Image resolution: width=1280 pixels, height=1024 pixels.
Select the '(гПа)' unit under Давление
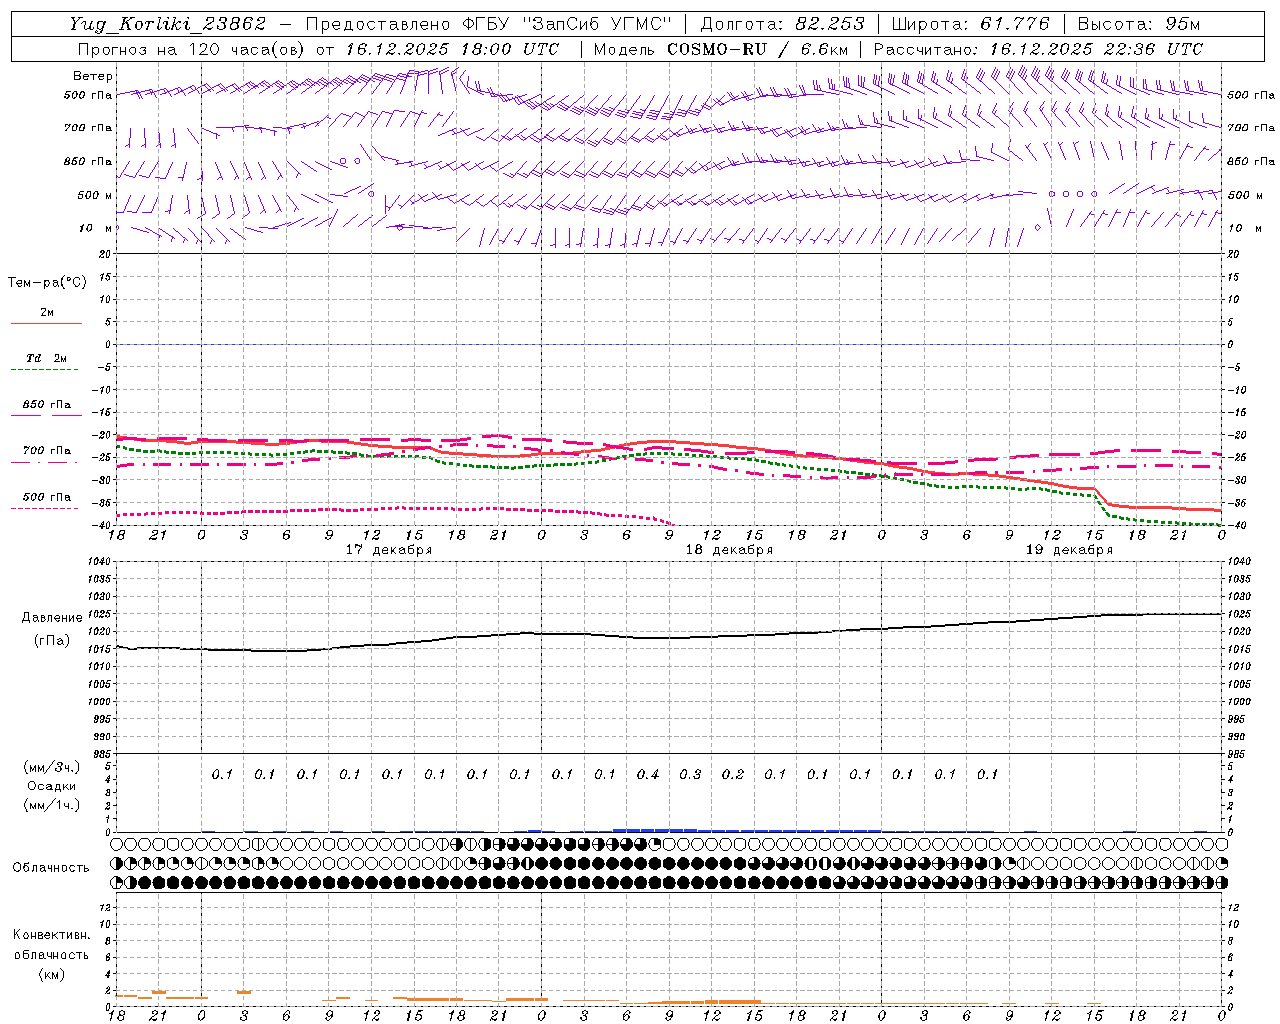tap(52, 641)
